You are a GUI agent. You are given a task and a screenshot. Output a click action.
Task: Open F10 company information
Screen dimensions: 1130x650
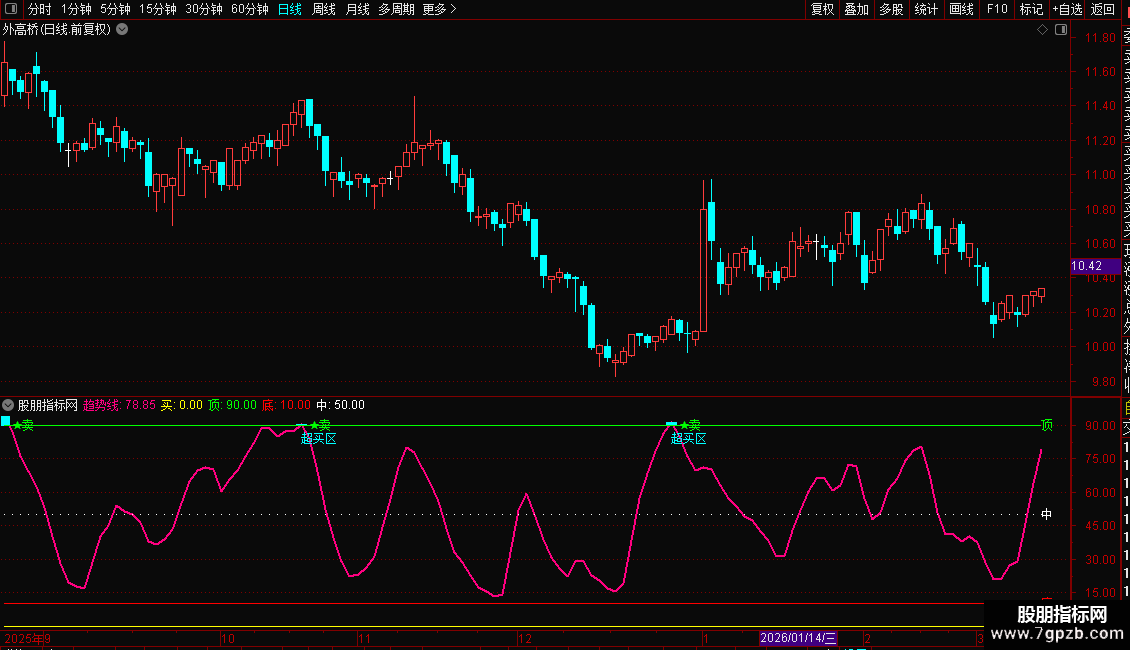coord(997,9)
